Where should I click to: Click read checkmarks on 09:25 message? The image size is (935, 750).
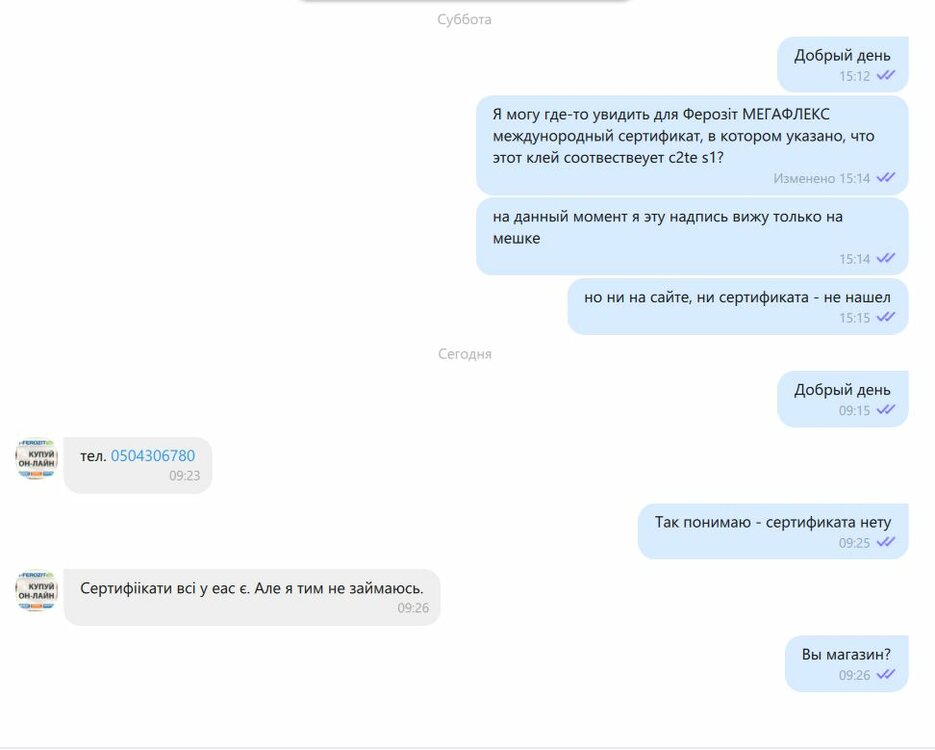pos(886,542)
